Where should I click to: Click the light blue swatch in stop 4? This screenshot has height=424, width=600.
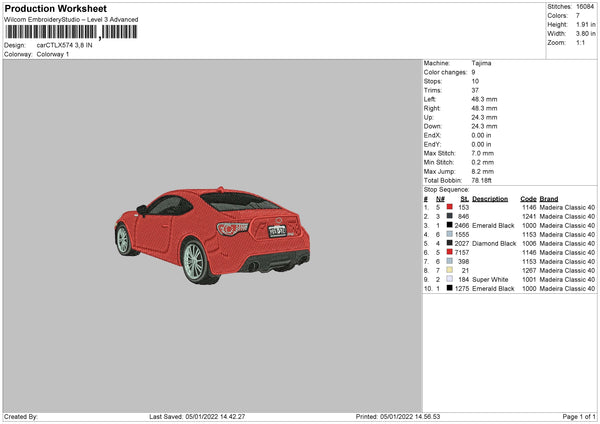click(x=449, y=234)
